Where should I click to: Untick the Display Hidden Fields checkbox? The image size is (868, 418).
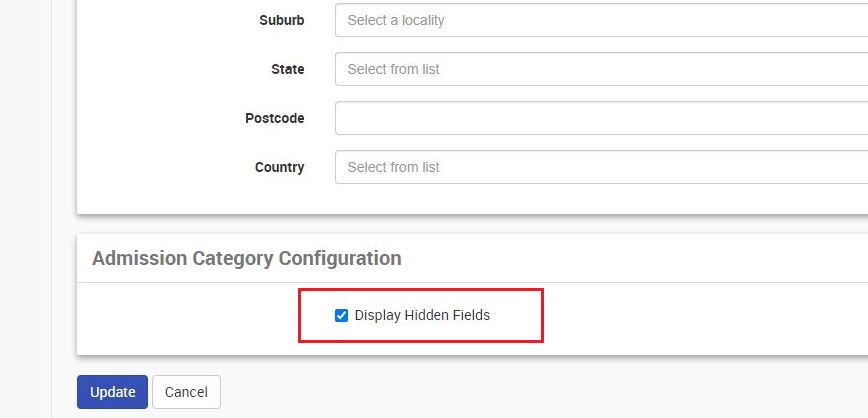pos(342,316)
